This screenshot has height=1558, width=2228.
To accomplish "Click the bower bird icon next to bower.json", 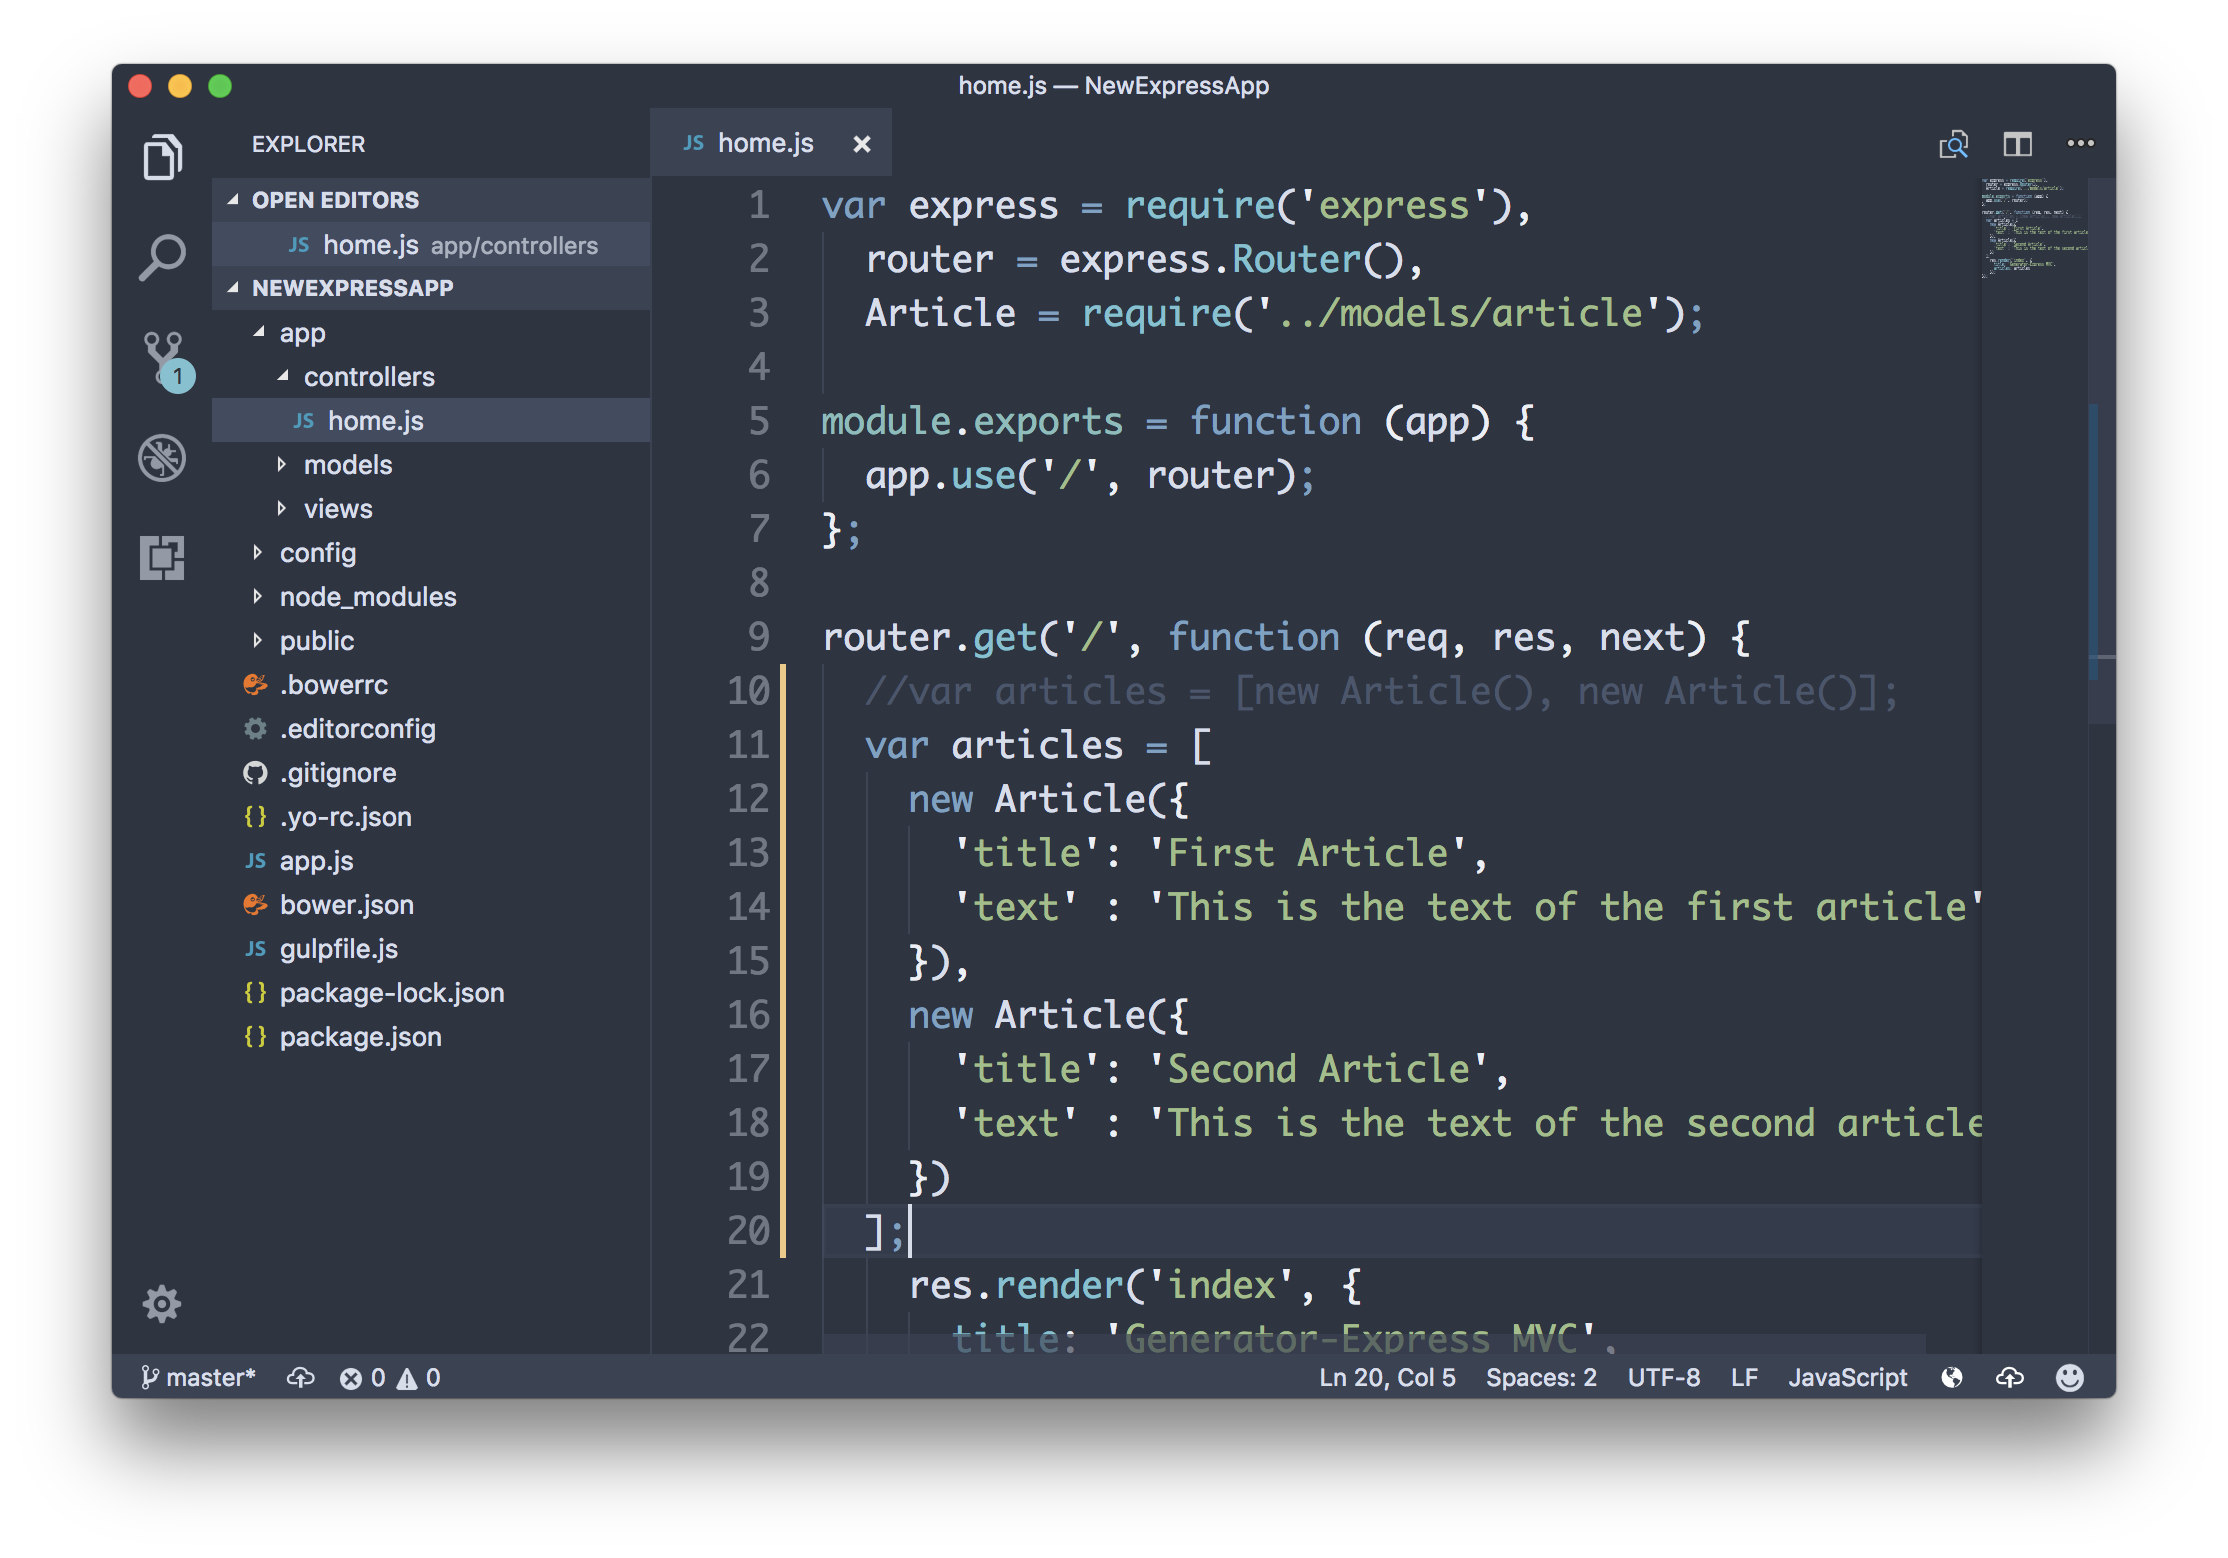I will tap(255, 904).
